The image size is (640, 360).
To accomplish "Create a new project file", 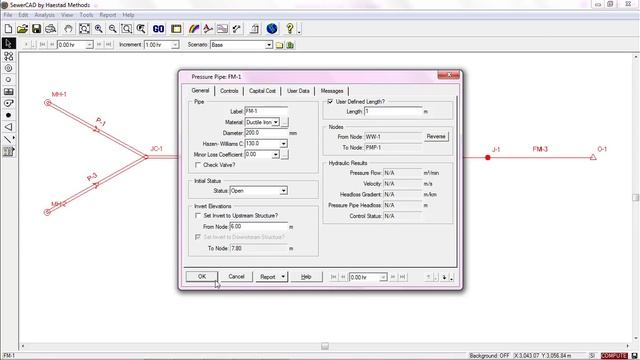I will [8, 29].
